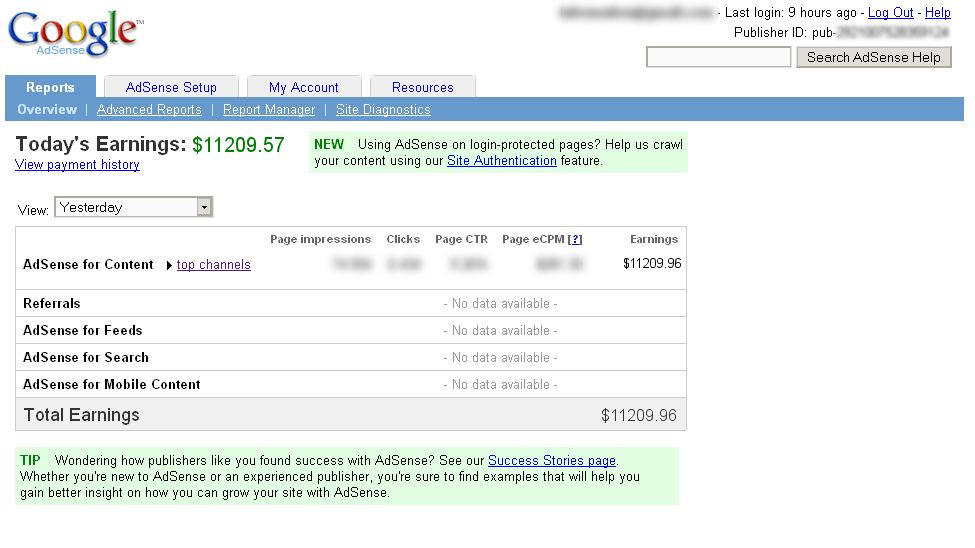This screenshot has width=975, height=548.
Task: Click the green NEW label
Action: [329, 144]
